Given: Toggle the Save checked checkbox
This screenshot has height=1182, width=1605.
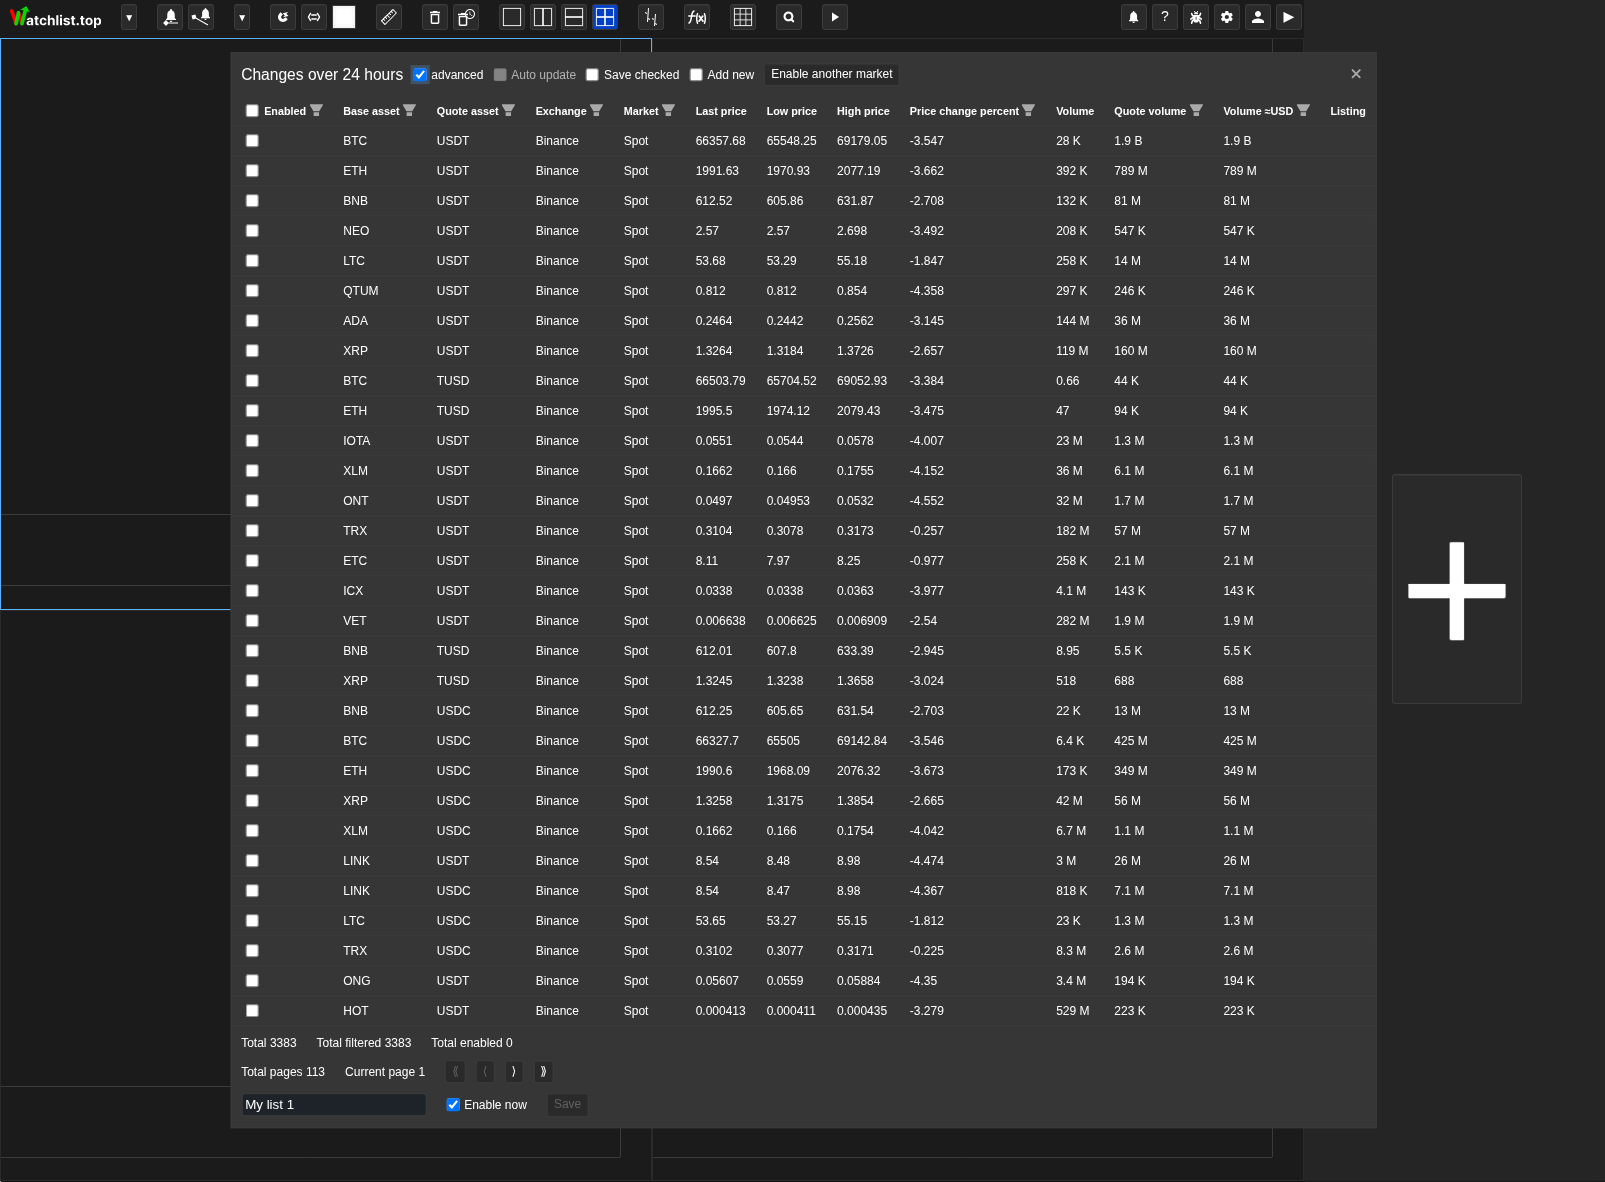Looking at the screenshot, I should [x=592, y=75].
